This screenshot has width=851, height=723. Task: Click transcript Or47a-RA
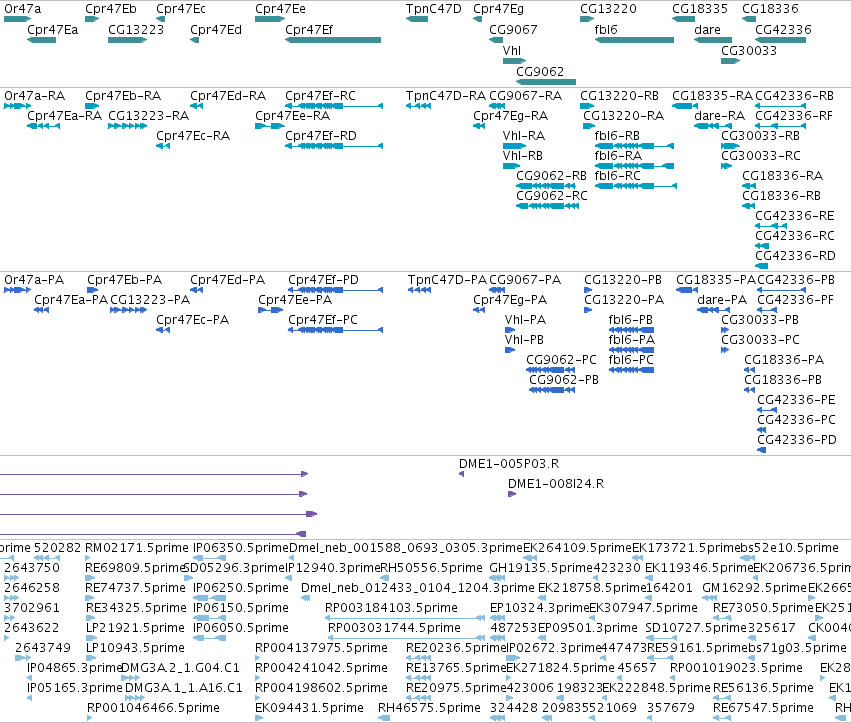pos(17,106)
